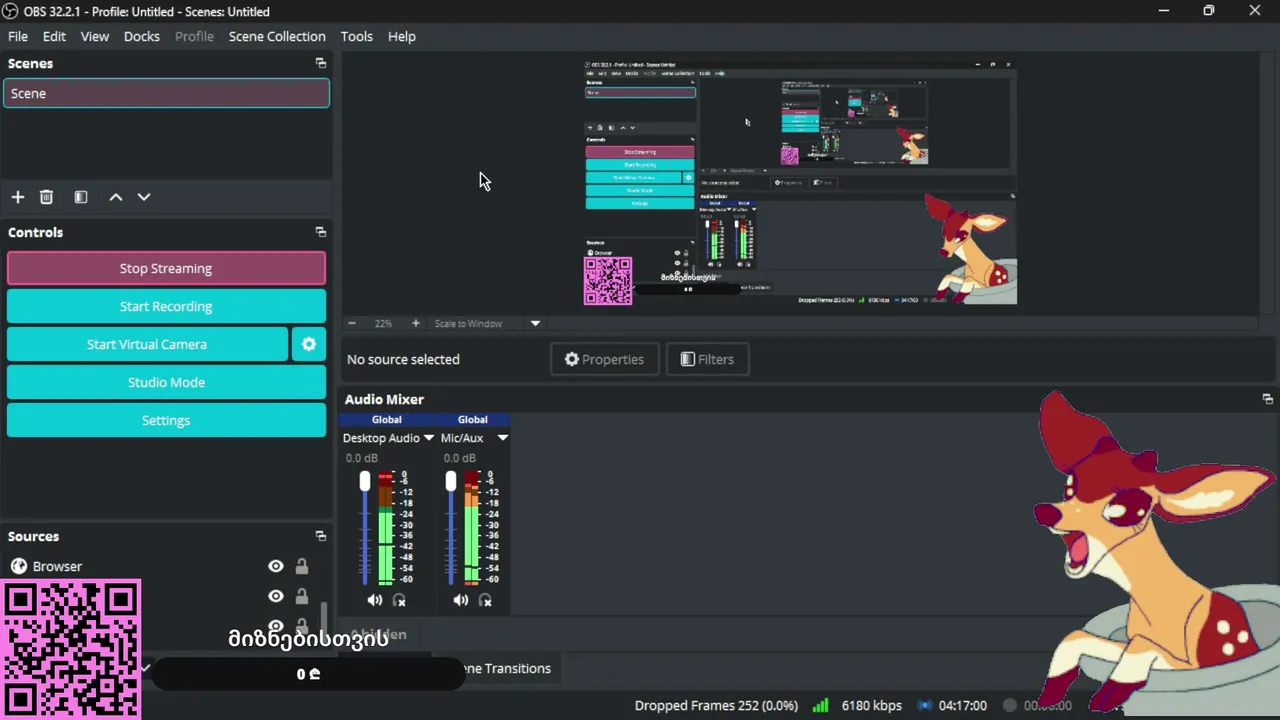Click Start Recording

tap(166, 306)
